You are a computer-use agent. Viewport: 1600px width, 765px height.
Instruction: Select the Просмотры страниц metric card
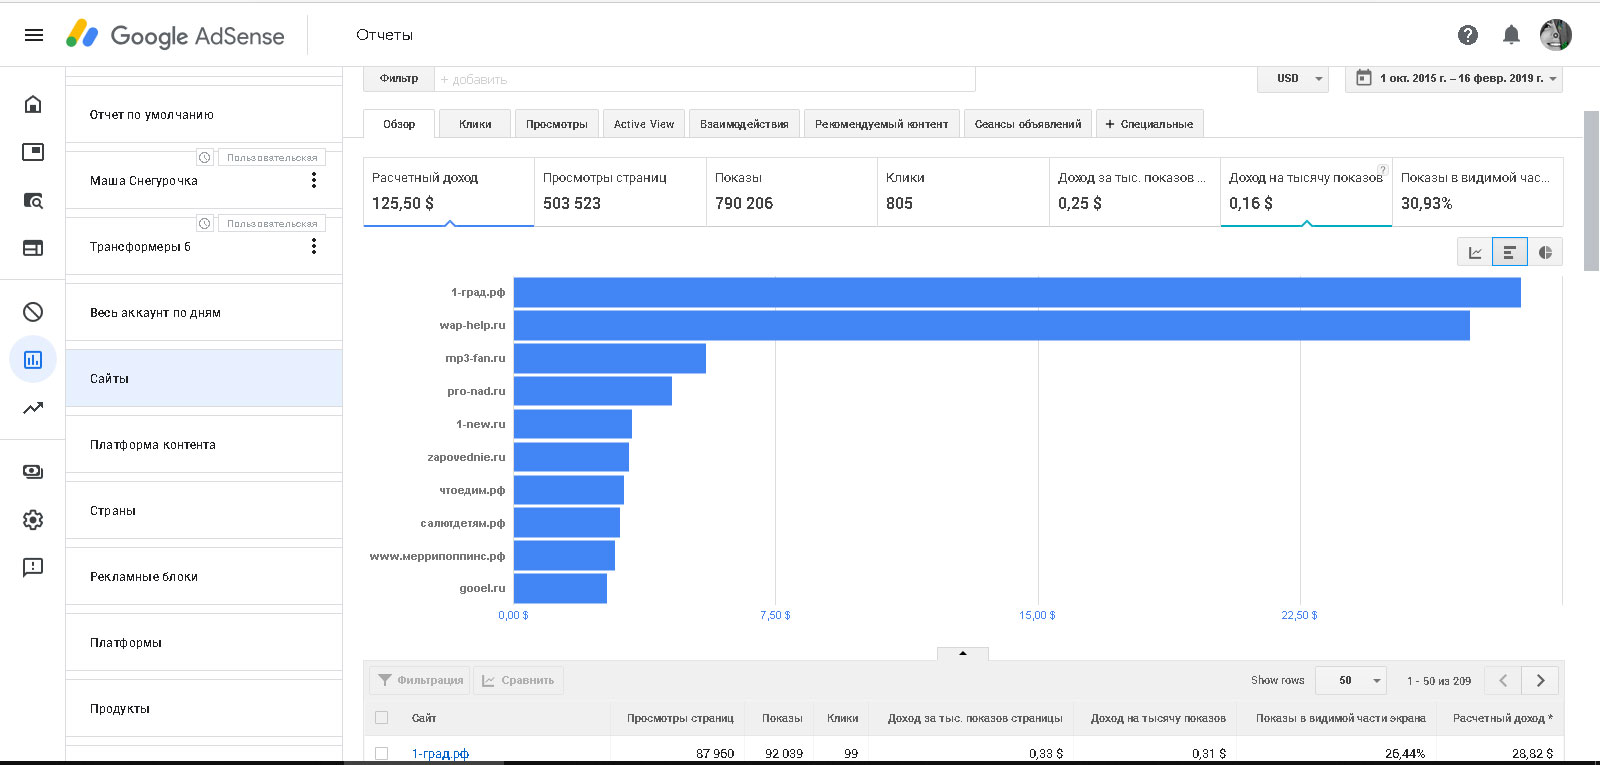pos(620,191)
